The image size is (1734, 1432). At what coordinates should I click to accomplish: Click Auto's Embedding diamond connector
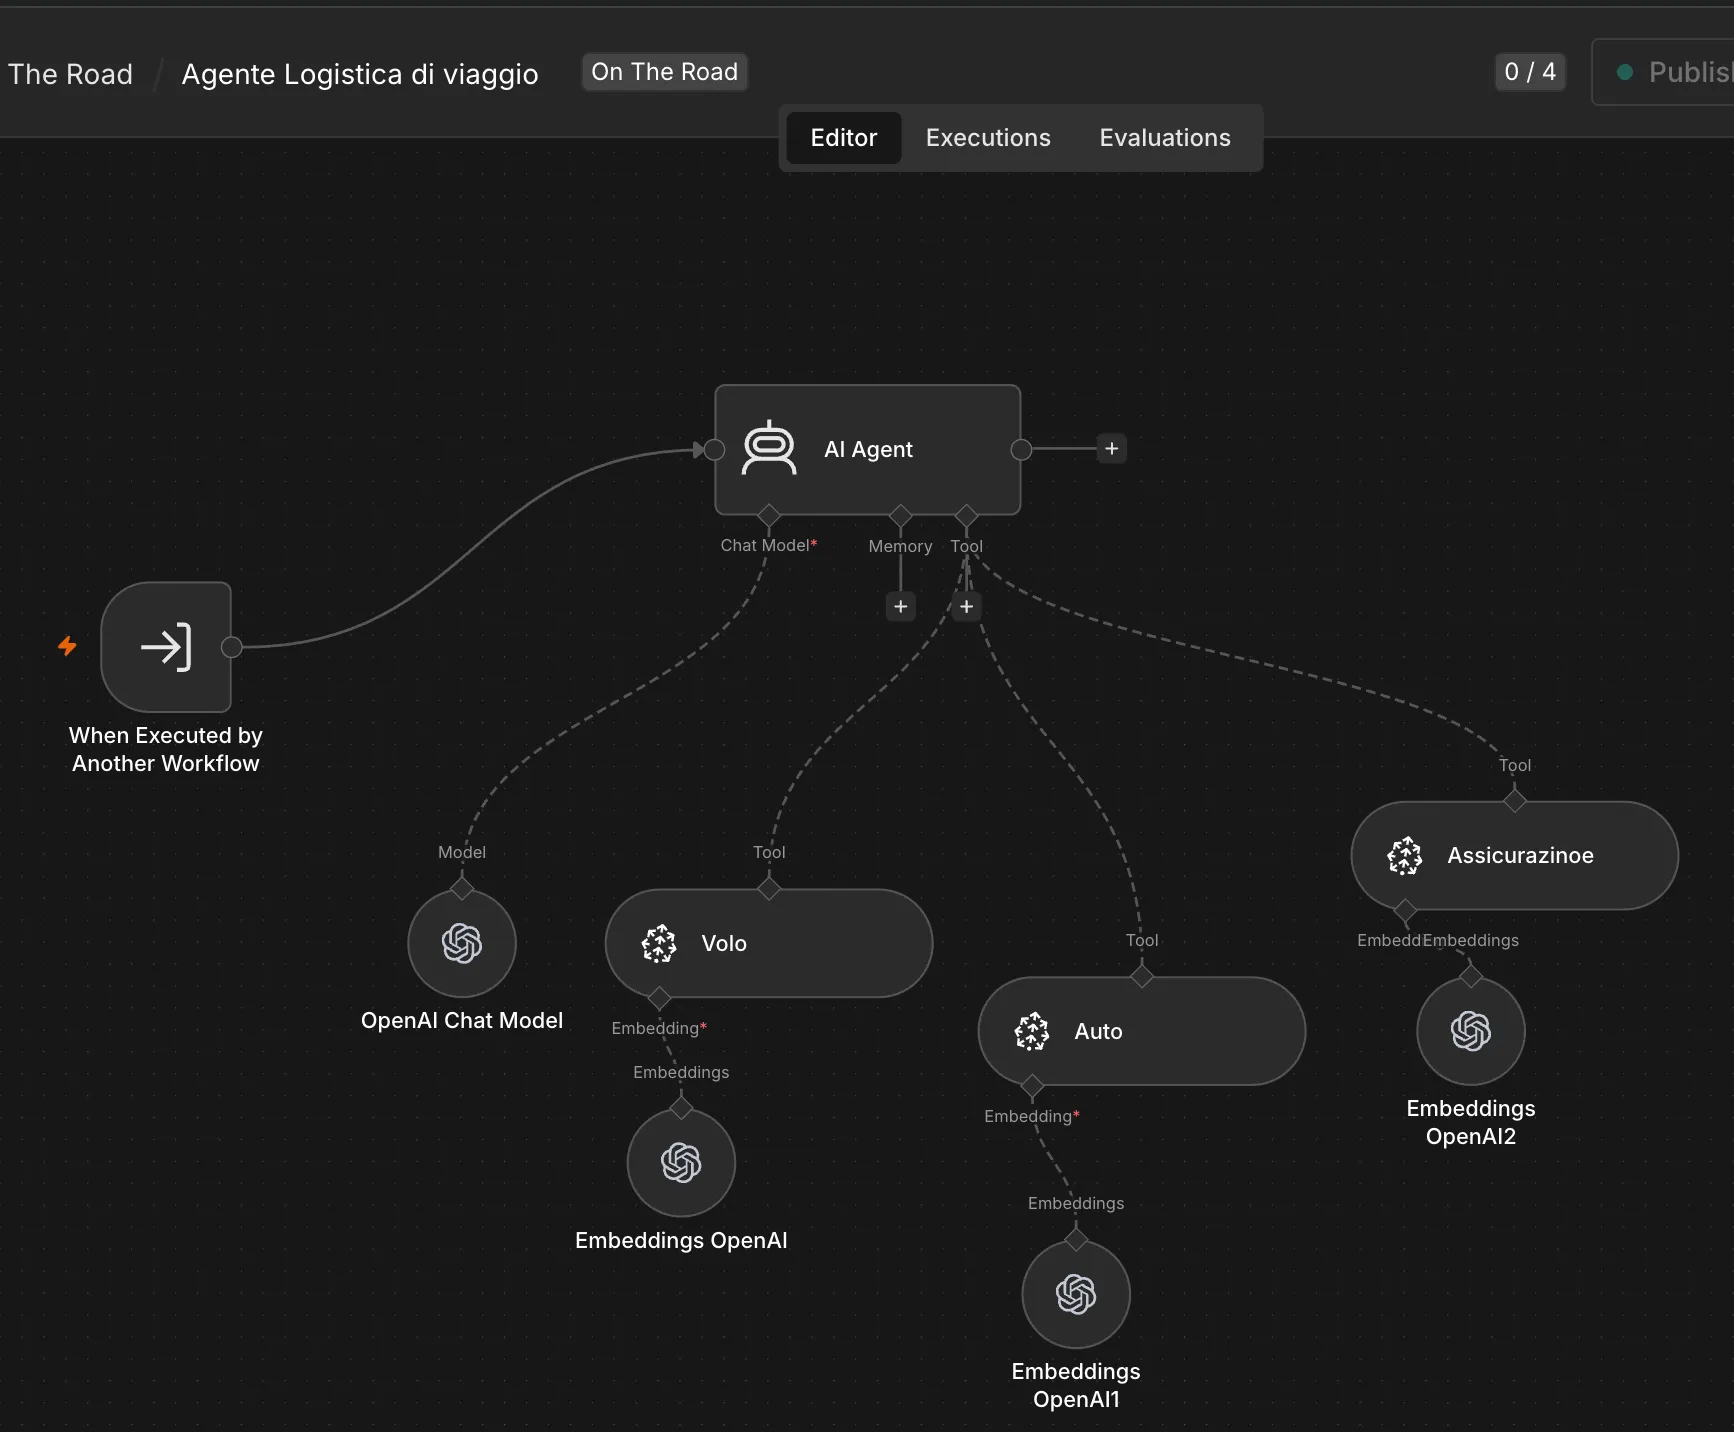point(1032,1085)
